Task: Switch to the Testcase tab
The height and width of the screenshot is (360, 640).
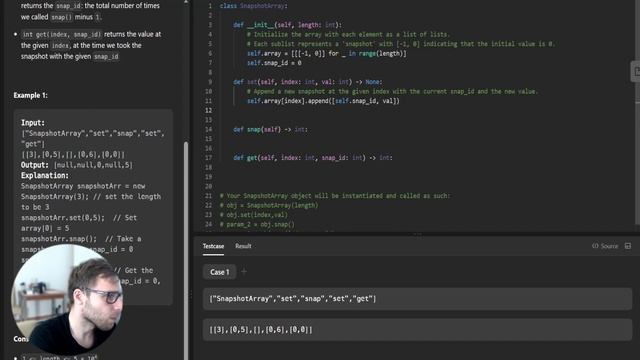Action: (x=213, y=246)
